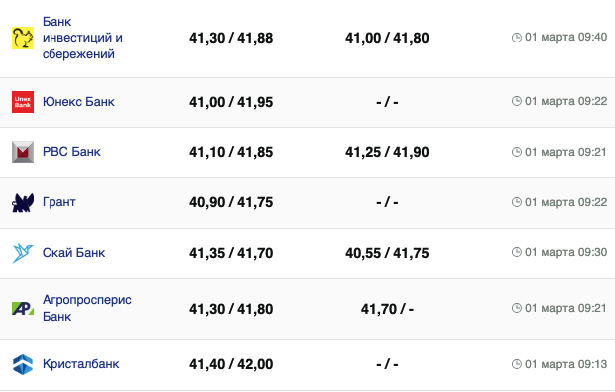Screen dimensions: 615x392
Task: Select the 41,35 / 41,70 rate cell
Action: [231, 253]
